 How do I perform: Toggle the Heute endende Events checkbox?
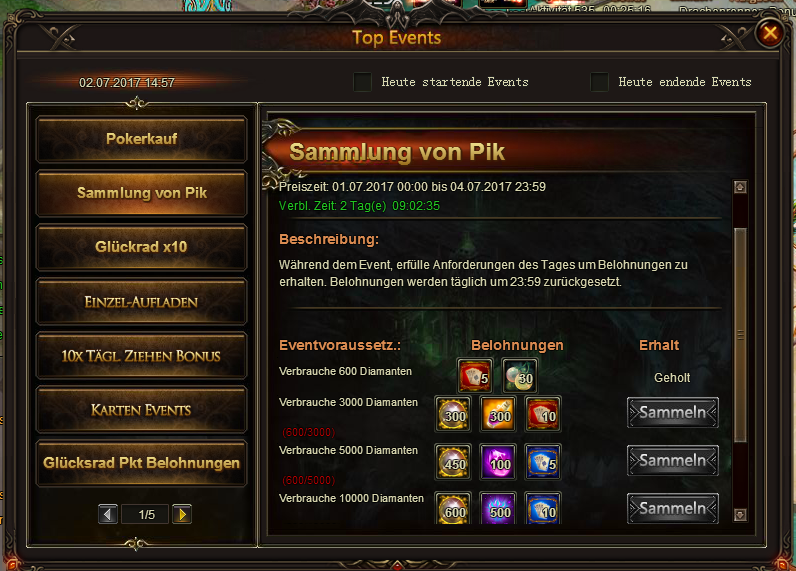(599, 82)
